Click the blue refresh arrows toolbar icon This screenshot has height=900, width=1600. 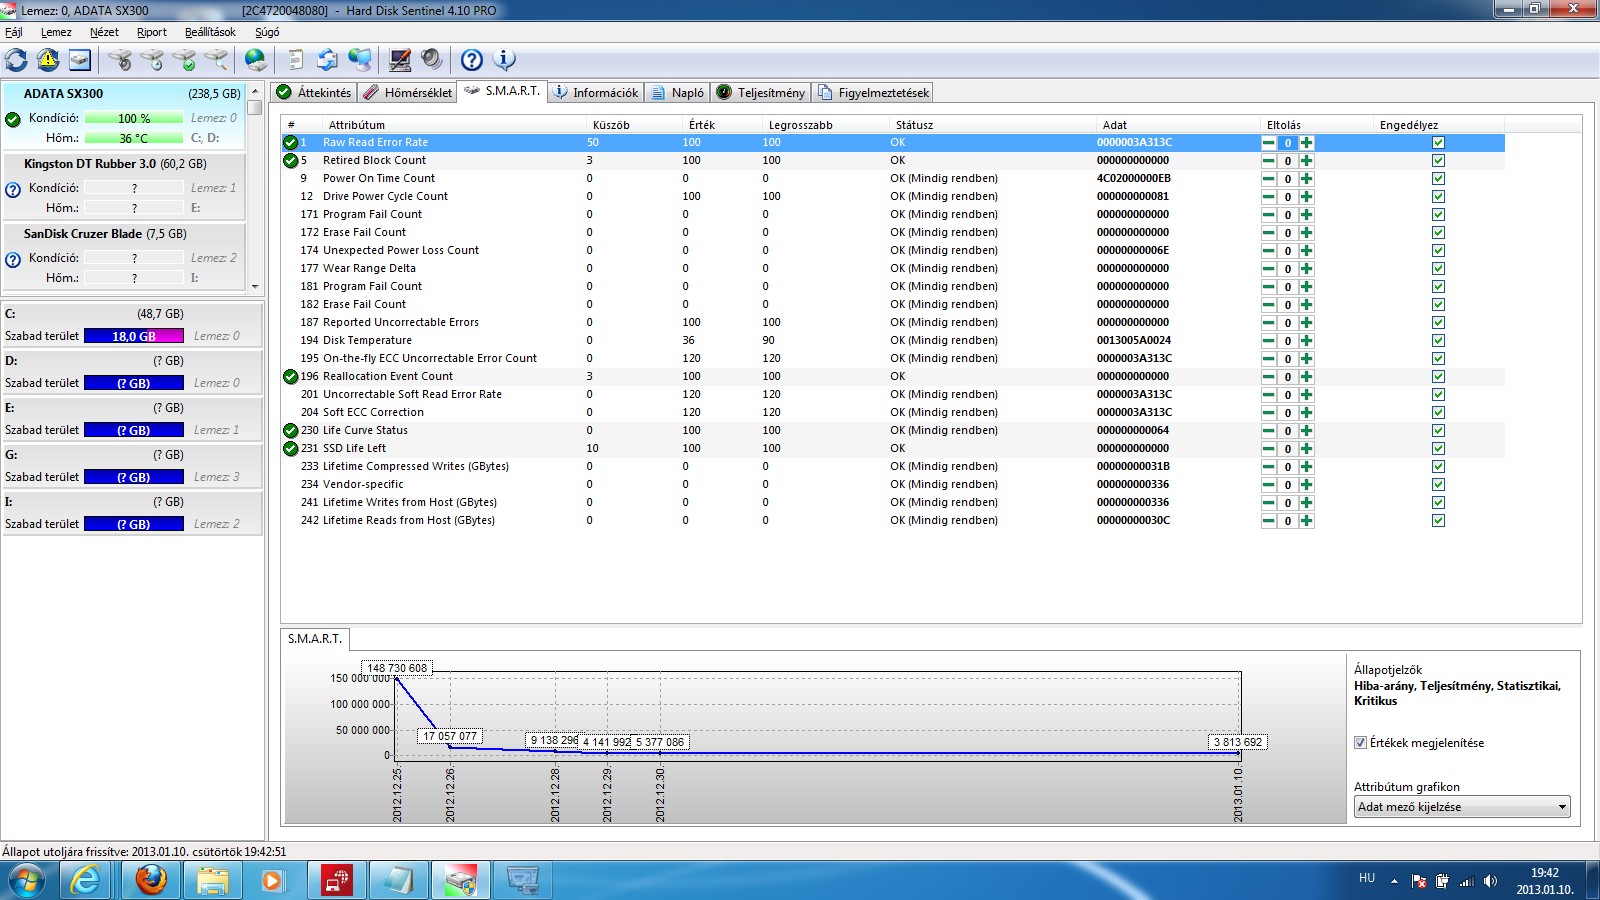tap(16, 60)
